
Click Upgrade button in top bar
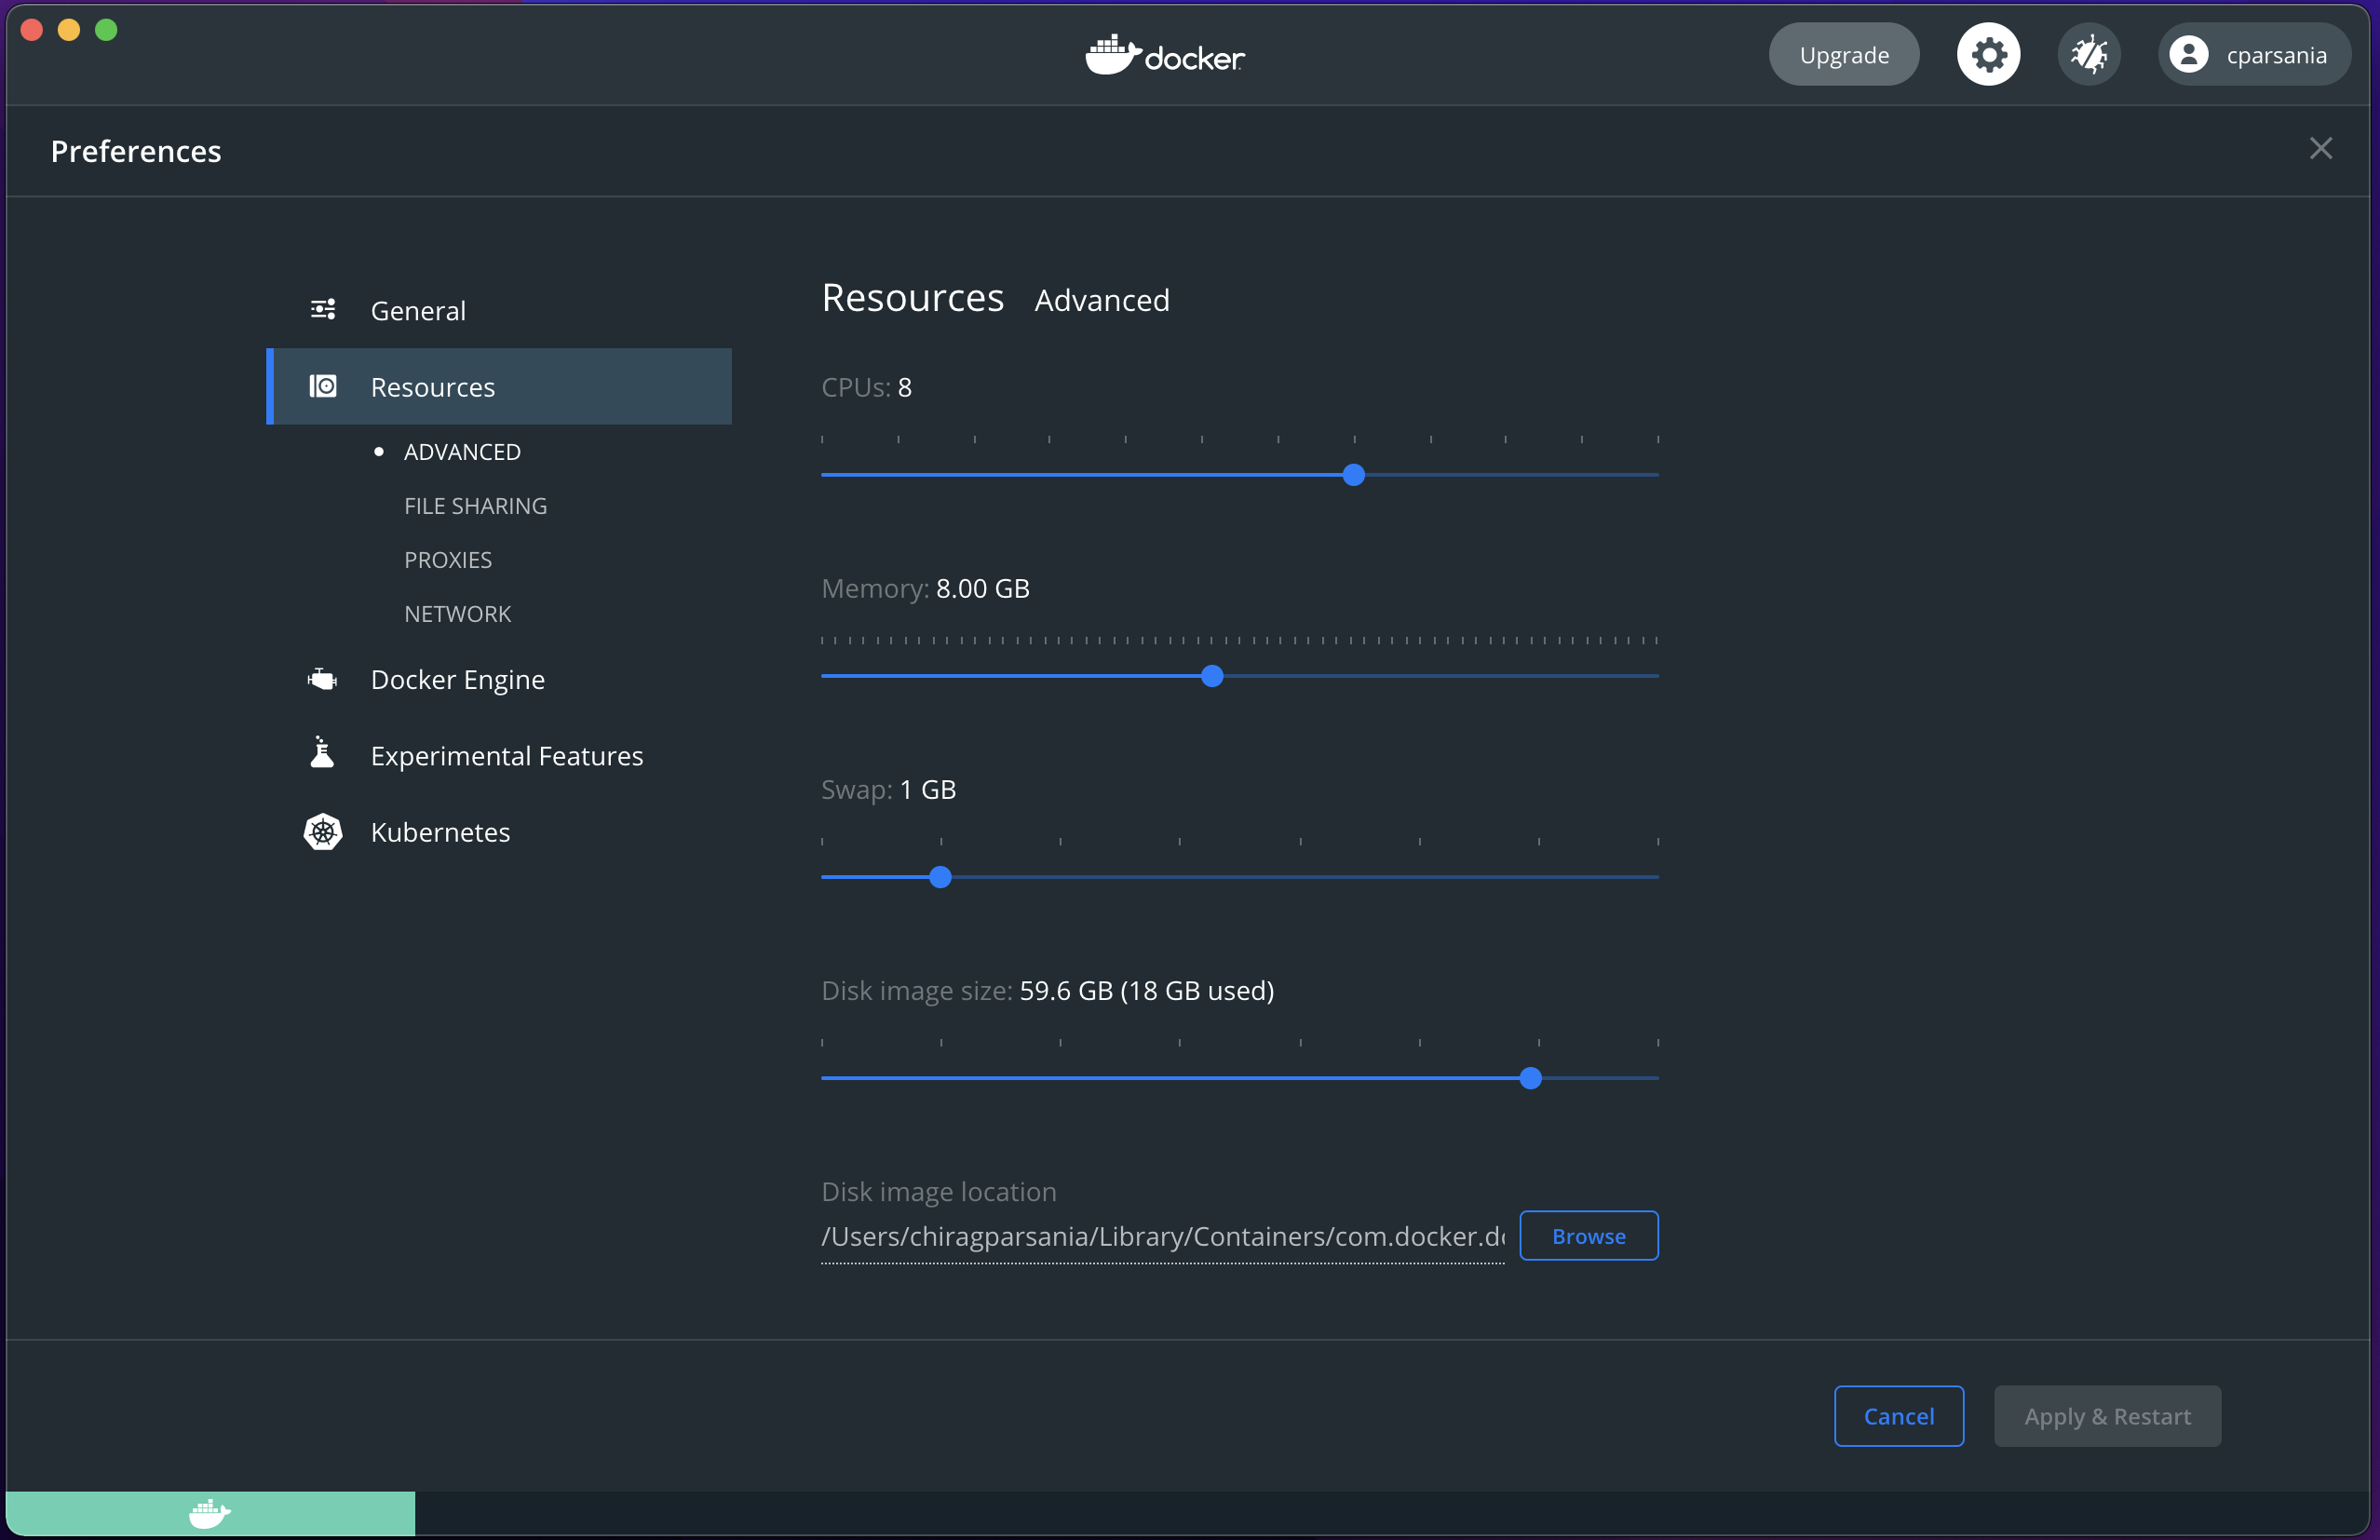[x=1844, y=56]
